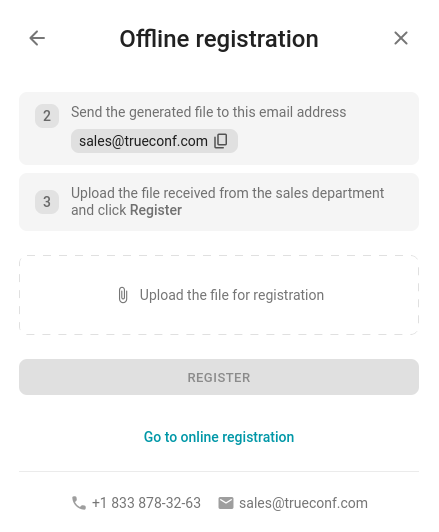Viewport: 439px width, 532px height.
Task: Click the +1 833 878-32-63 phone number
Action: pos(146,503)
